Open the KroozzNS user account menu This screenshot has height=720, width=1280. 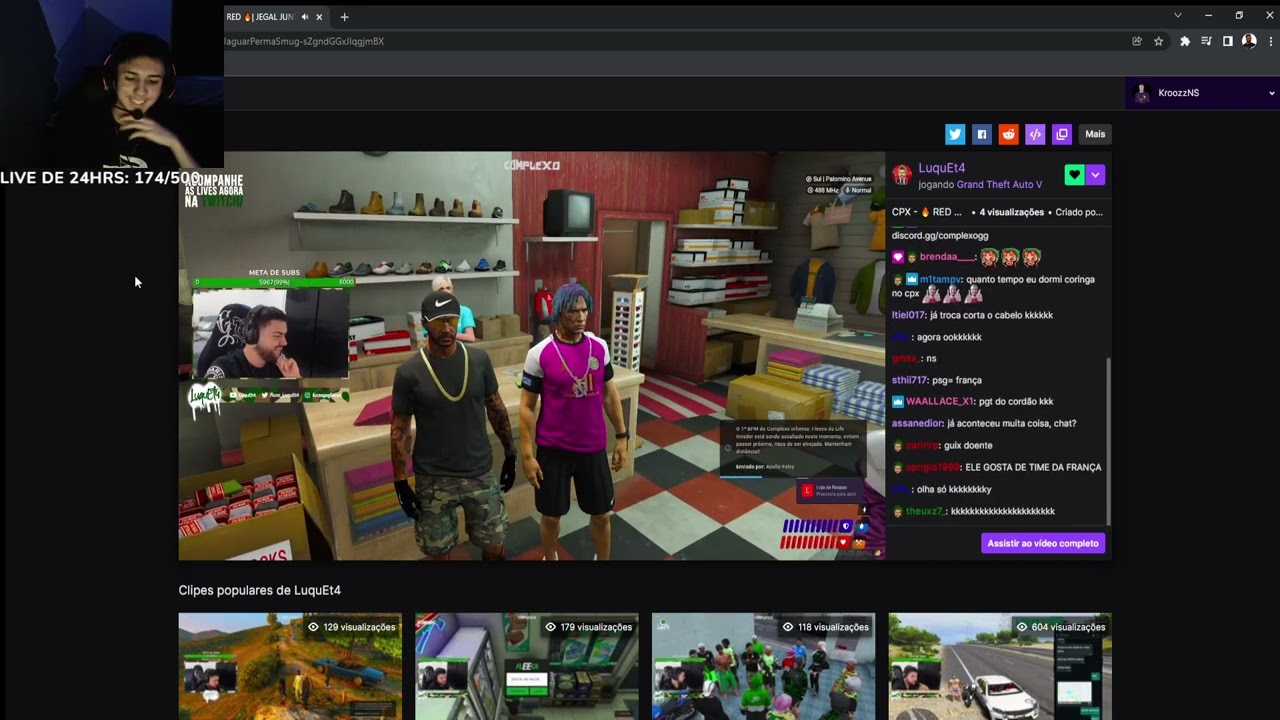pos(1202,93)
